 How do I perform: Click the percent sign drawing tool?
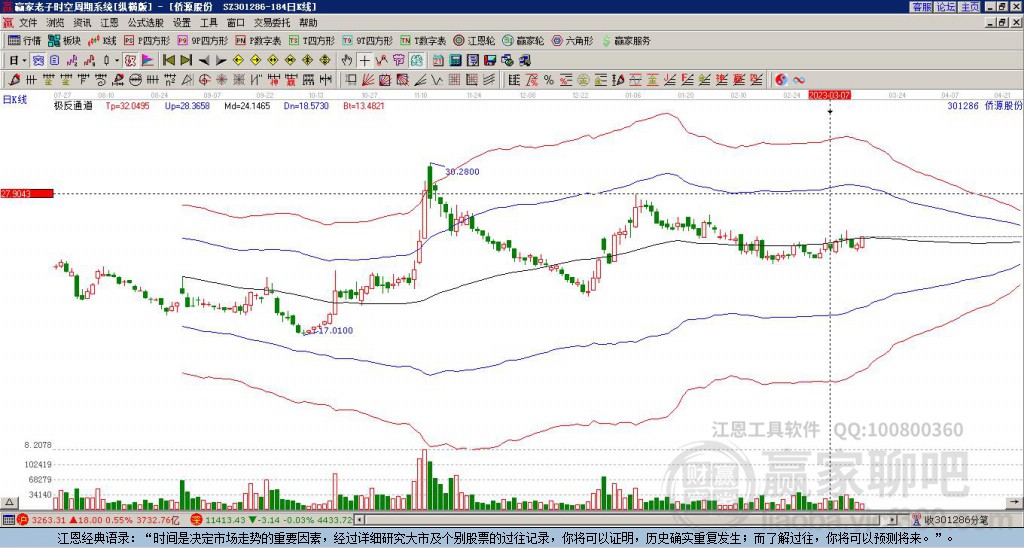(549, 80)
